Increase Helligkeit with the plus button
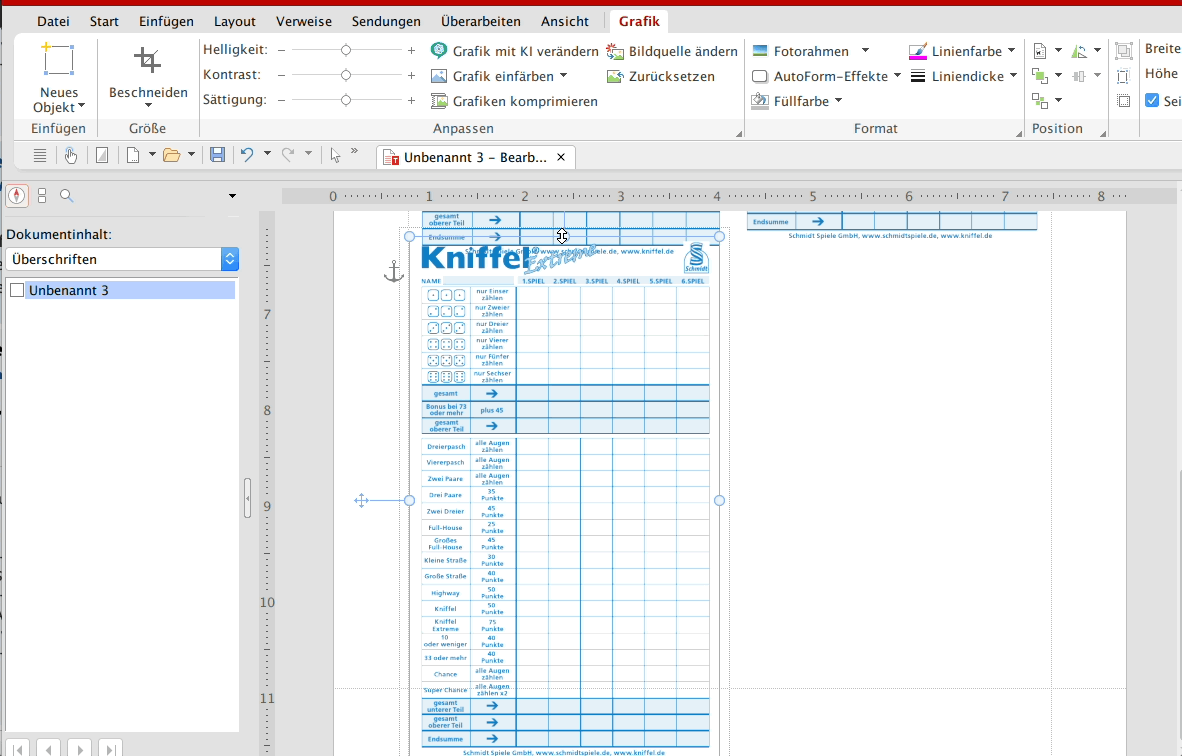The image size is (1182, 756). pos(411,51)
